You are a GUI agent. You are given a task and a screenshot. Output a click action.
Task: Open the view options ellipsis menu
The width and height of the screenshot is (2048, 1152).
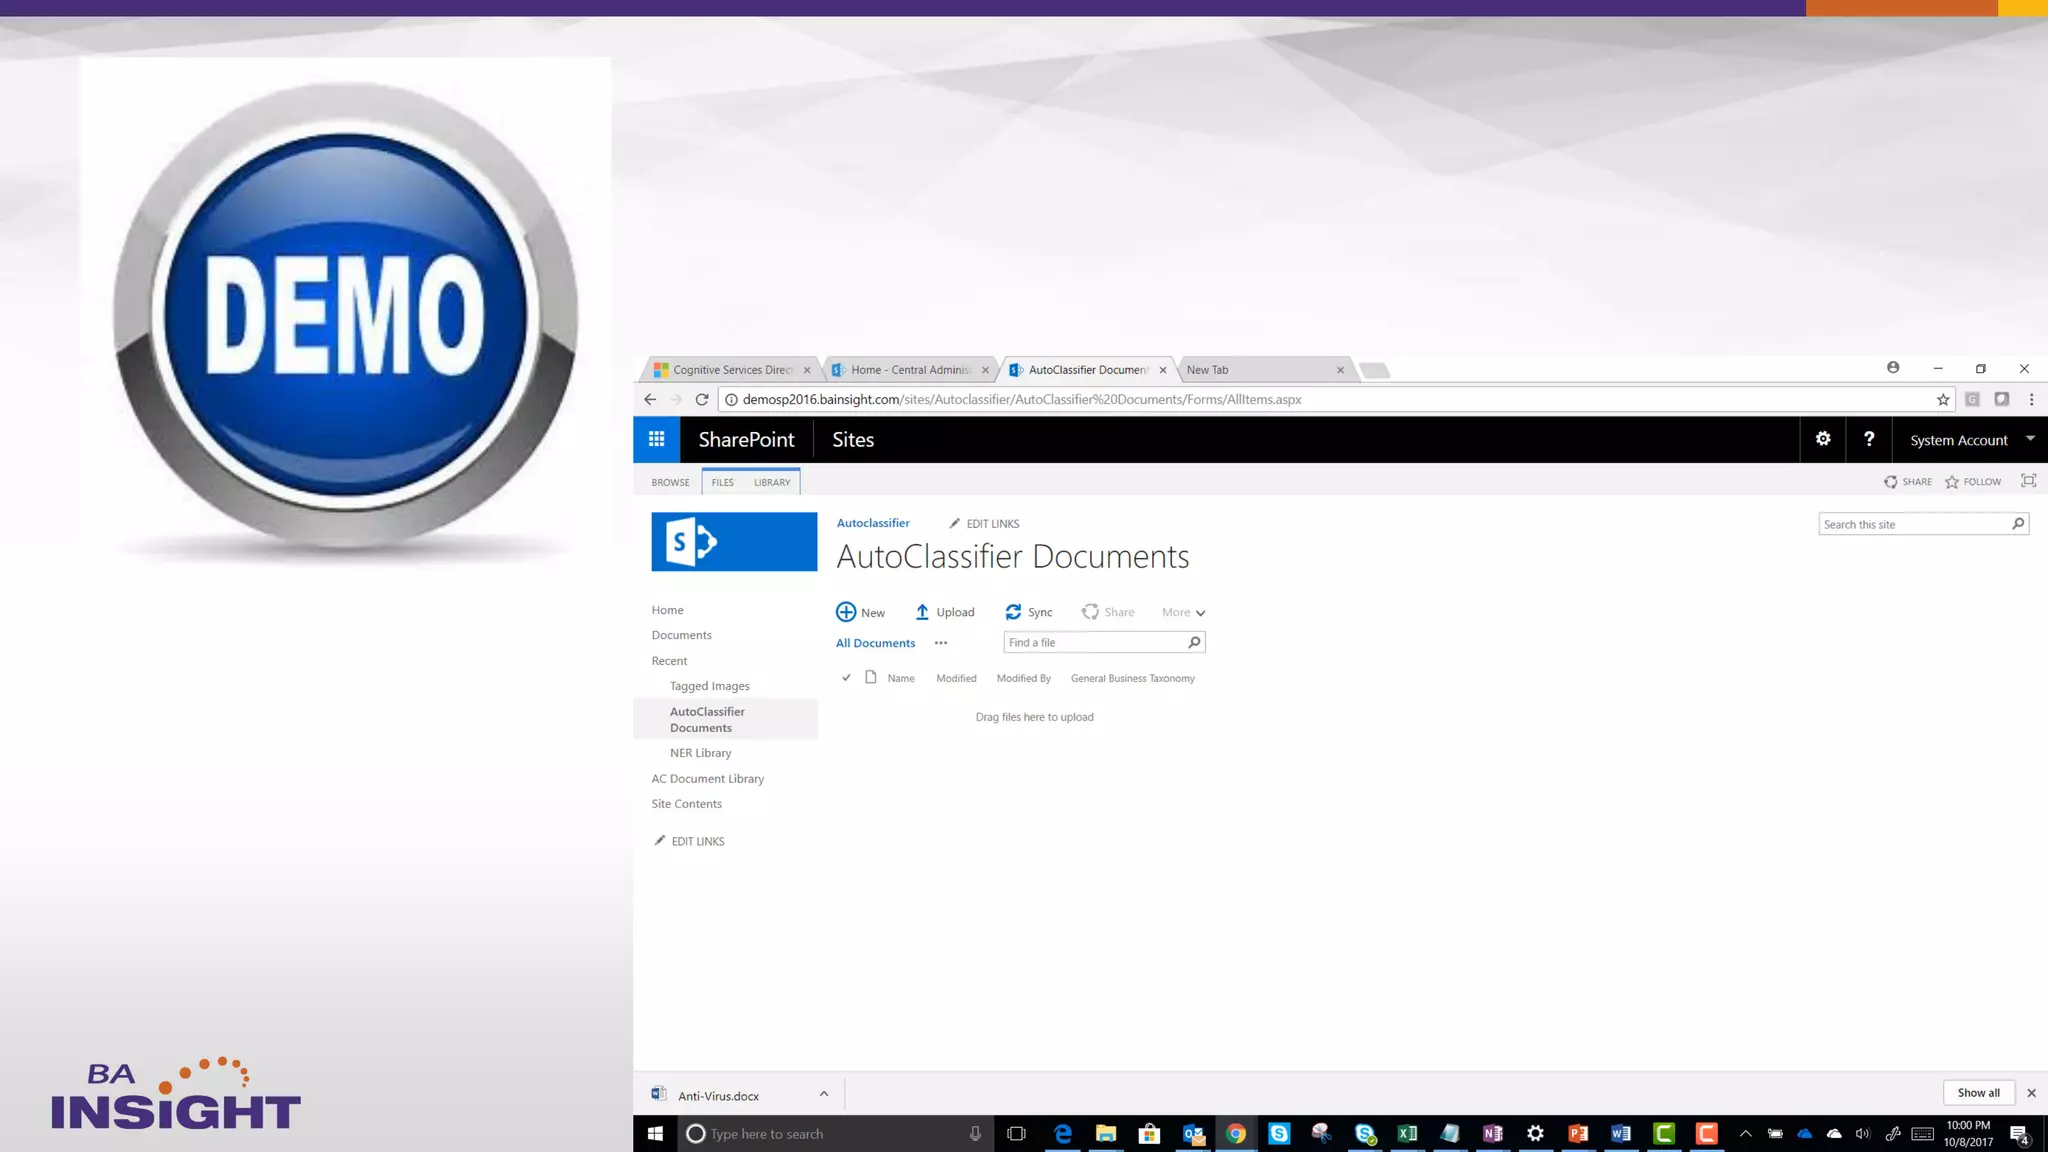(x=941, y=643)
